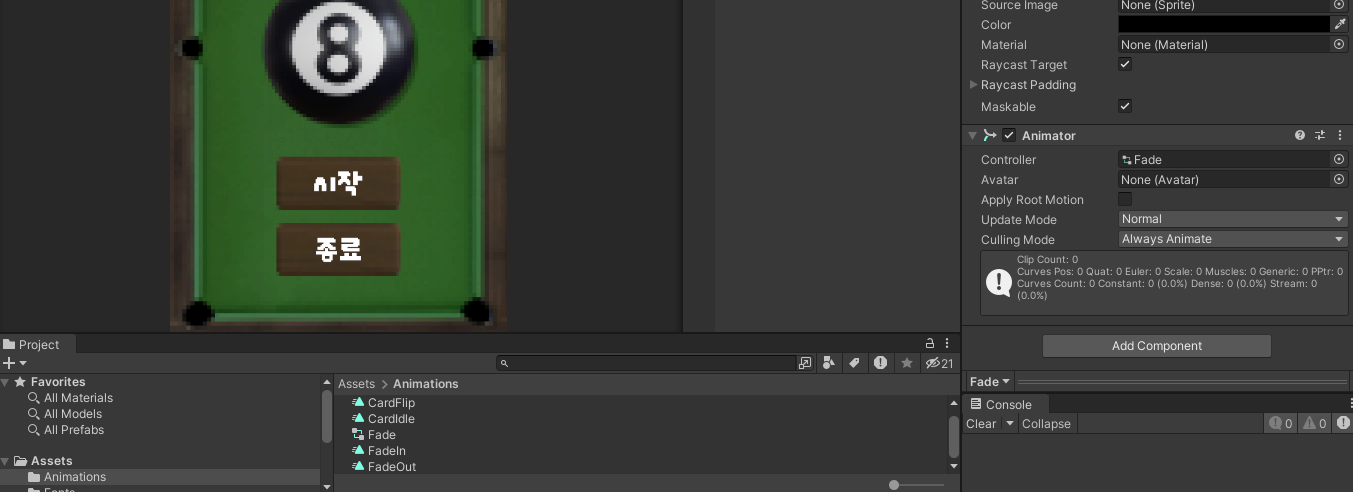Collapse the Favorites tree section
The width and height of the screenshot is (1353, 492).
tap(6, 382)
